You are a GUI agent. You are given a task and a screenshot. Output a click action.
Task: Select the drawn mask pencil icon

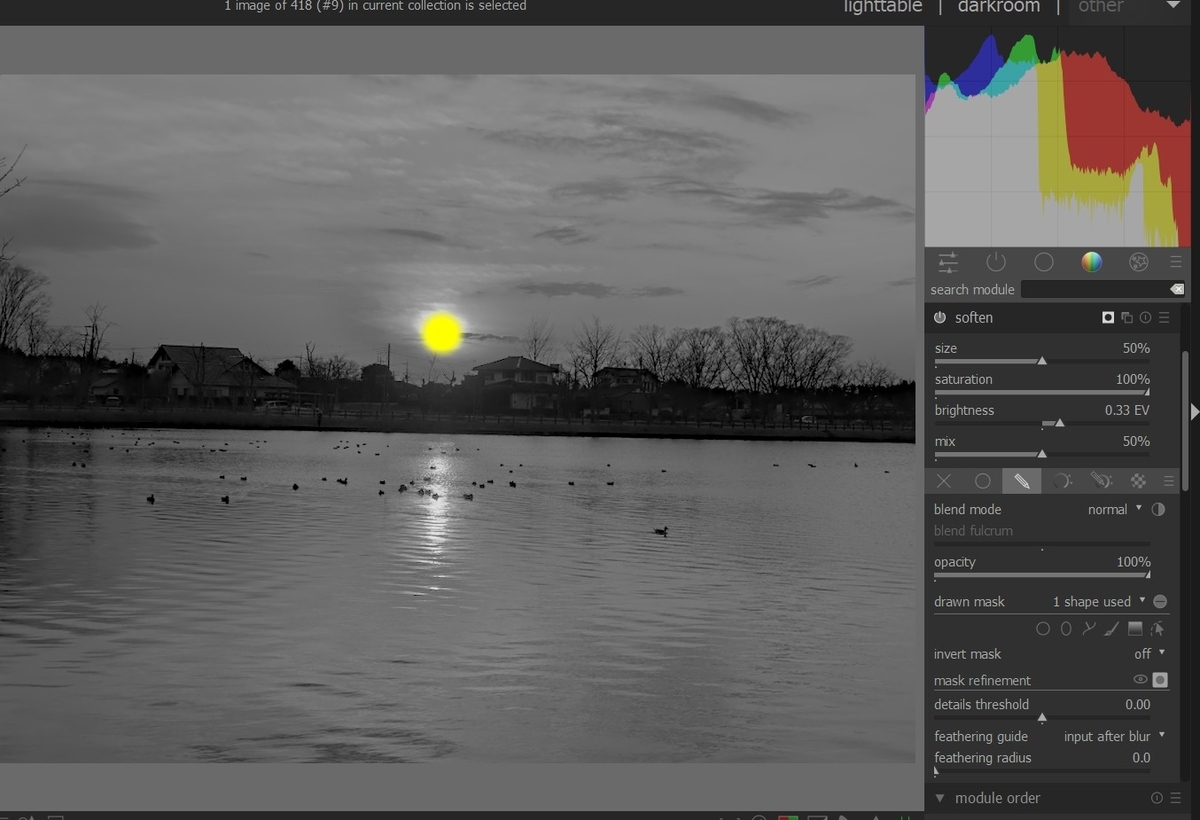(1022, 481)
